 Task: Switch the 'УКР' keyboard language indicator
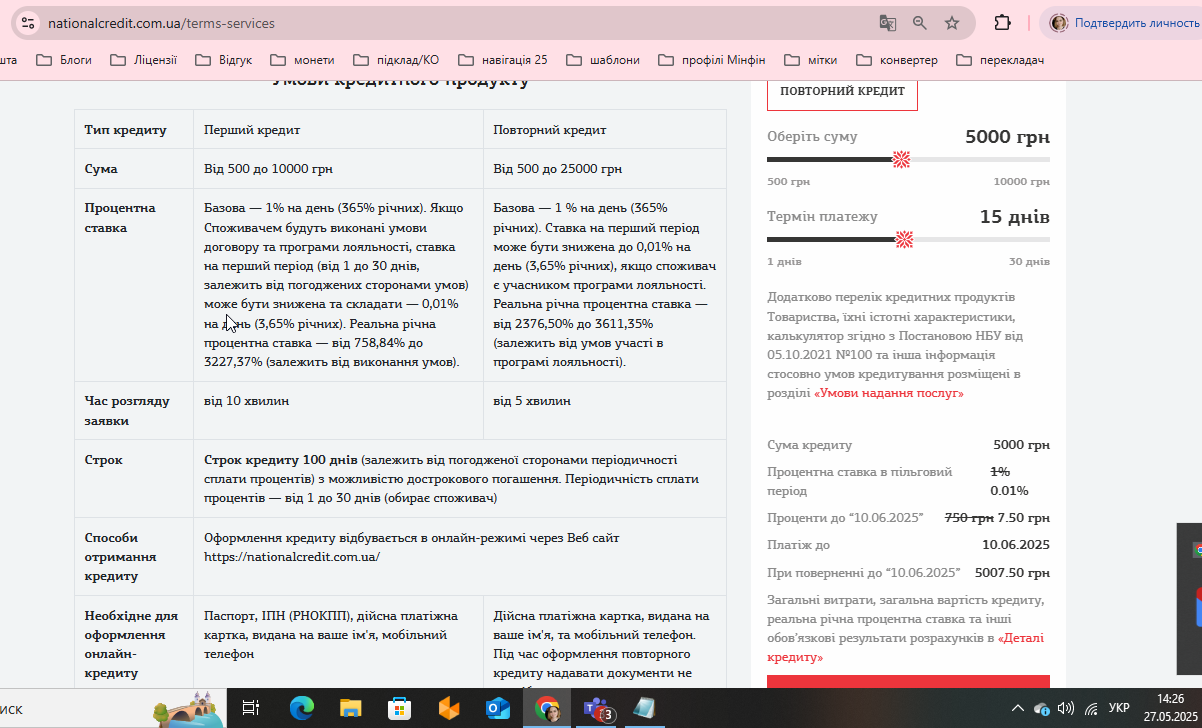pyautogui.click(x=1119, y=708)
